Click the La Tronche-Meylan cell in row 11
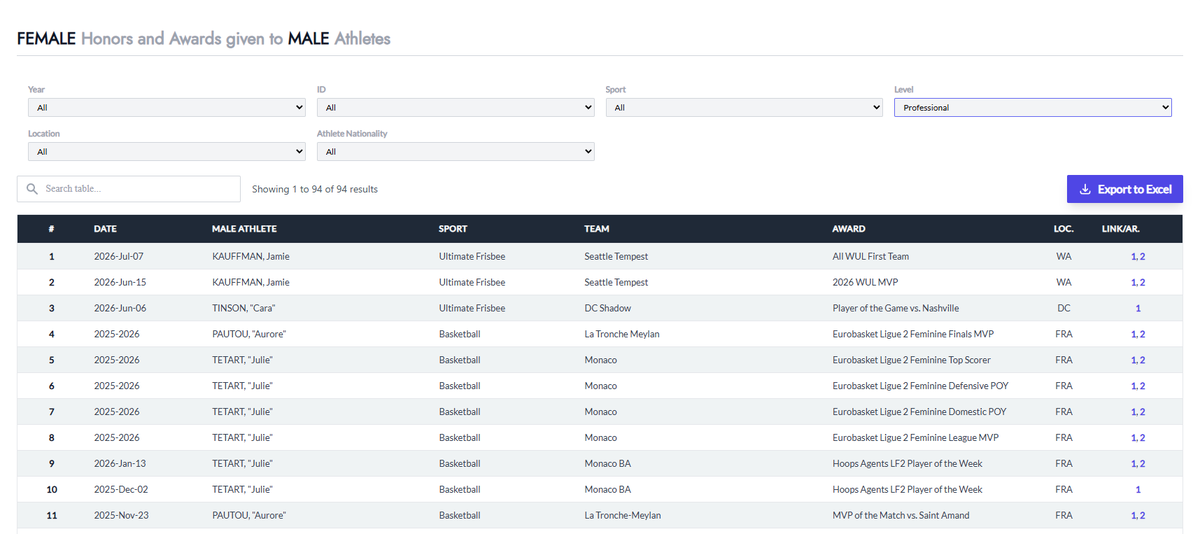The height and width of the screenshot is (534, 1200). 623,516
